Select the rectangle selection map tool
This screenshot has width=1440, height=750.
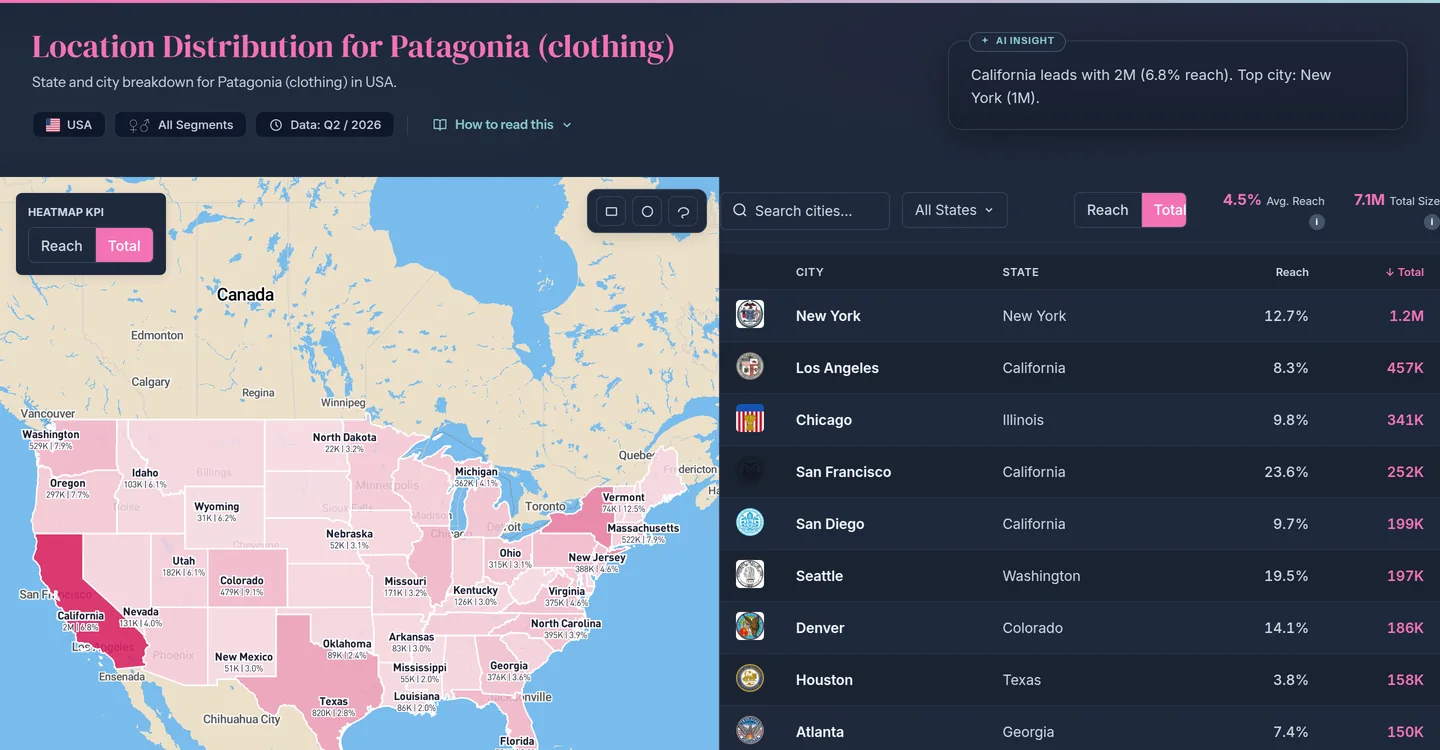(x=611, y=212)
